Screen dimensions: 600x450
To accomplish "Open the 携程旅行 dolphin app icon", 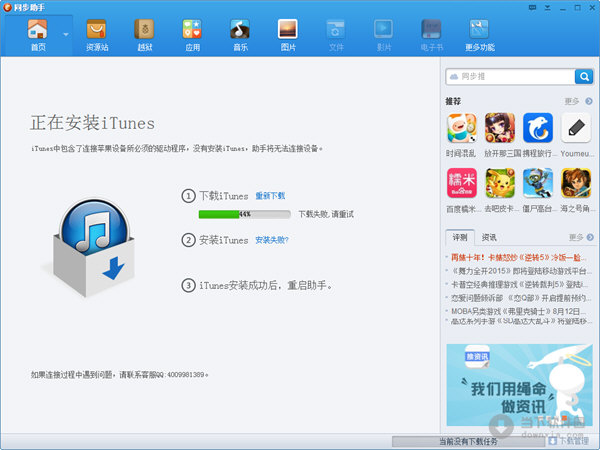I will [538, 128].
